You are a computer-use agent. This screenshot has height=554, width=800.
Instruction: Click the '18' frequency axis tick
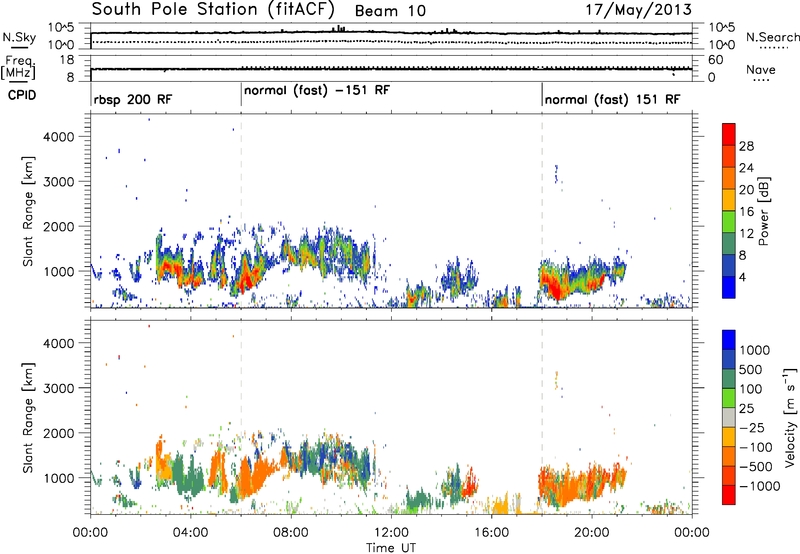click(x=67, y=60)
